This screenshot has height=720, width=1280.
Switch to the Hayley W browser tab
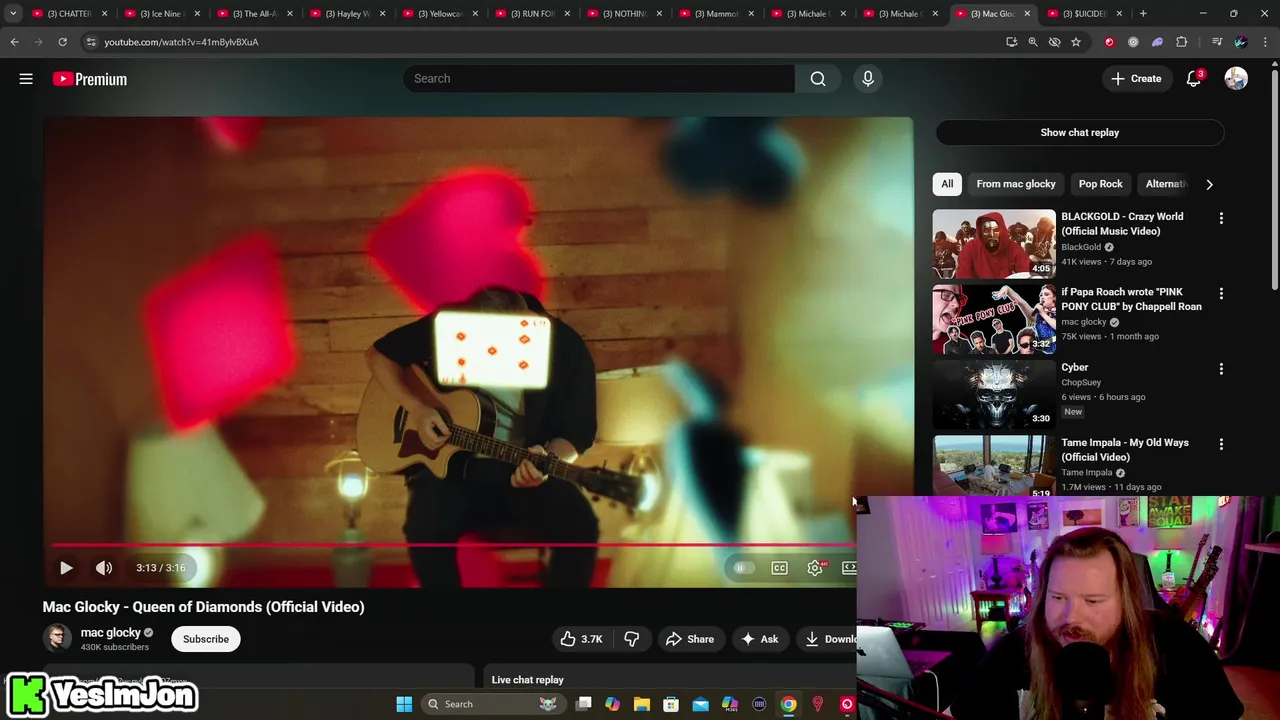[345, 14]
